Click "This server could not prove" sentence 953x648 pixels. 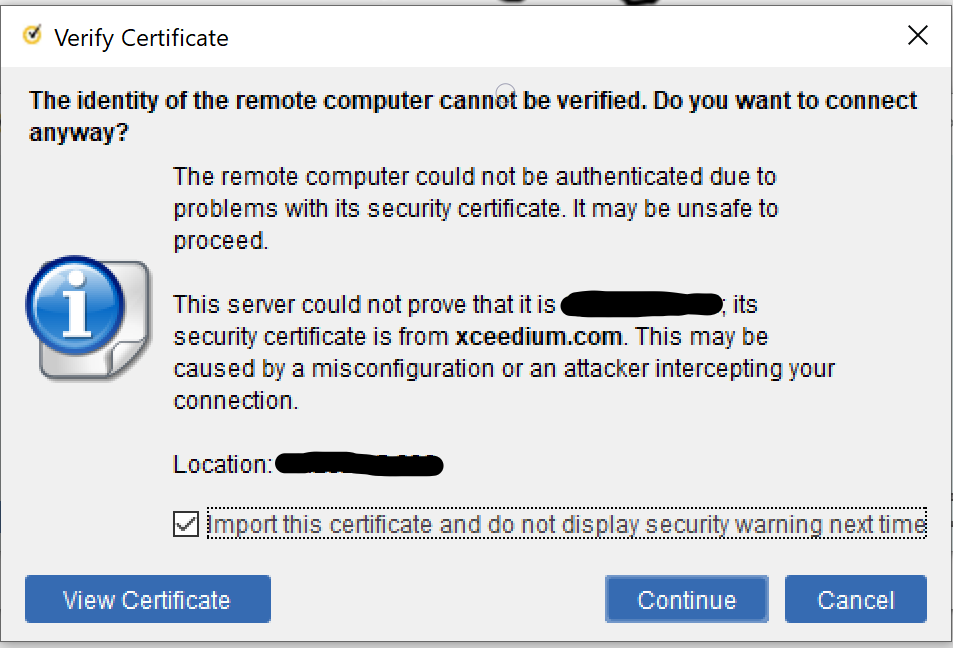[365, 304]
